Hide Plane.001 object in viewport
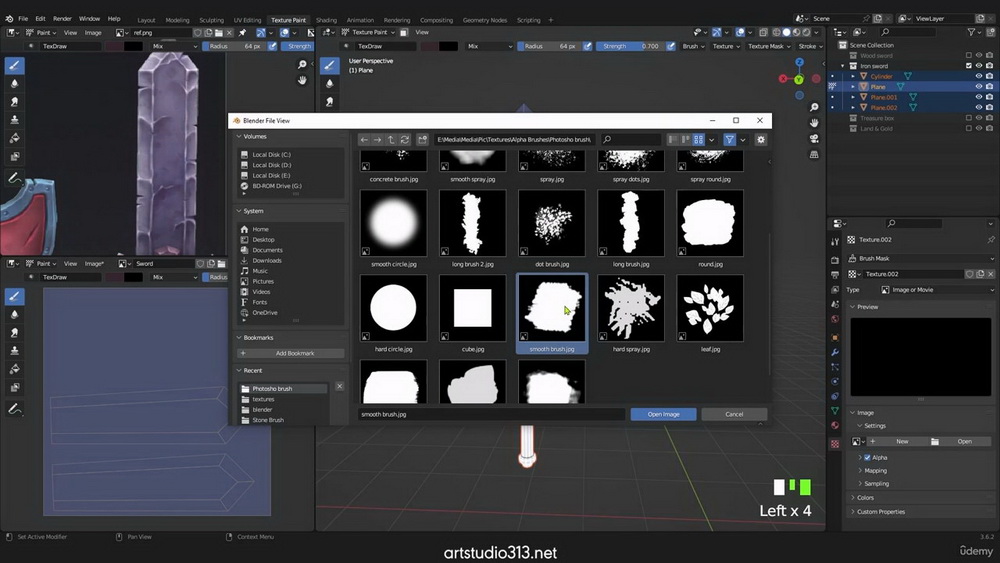Image resolution: width=1000 pixels, height=563 pixels. point(979,97)
